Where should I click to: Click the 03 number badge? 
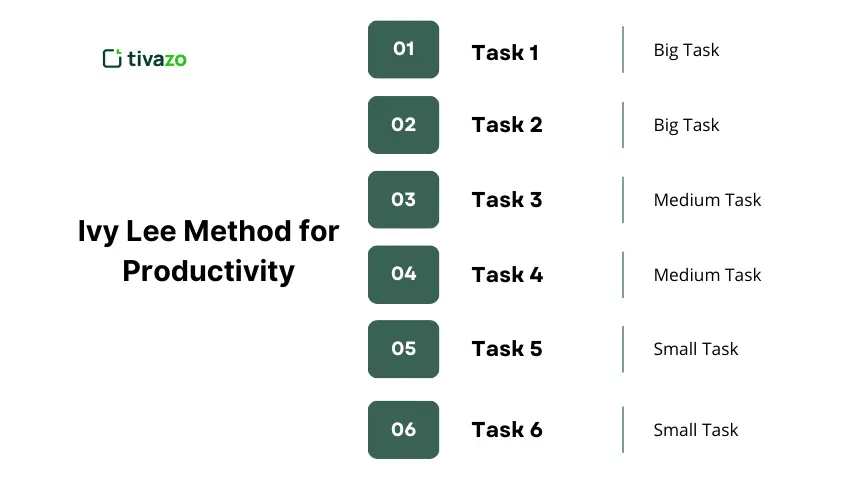[403, 200]
